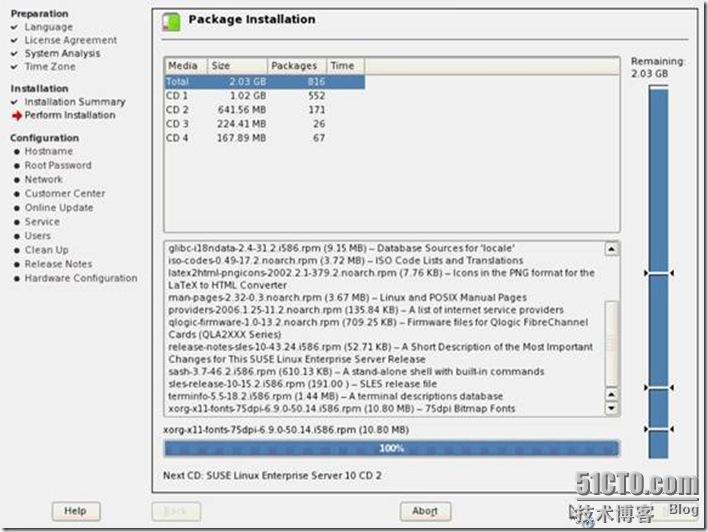Select the CD 3 row
The height and width of the screenshot is (532, 708).
265,124
